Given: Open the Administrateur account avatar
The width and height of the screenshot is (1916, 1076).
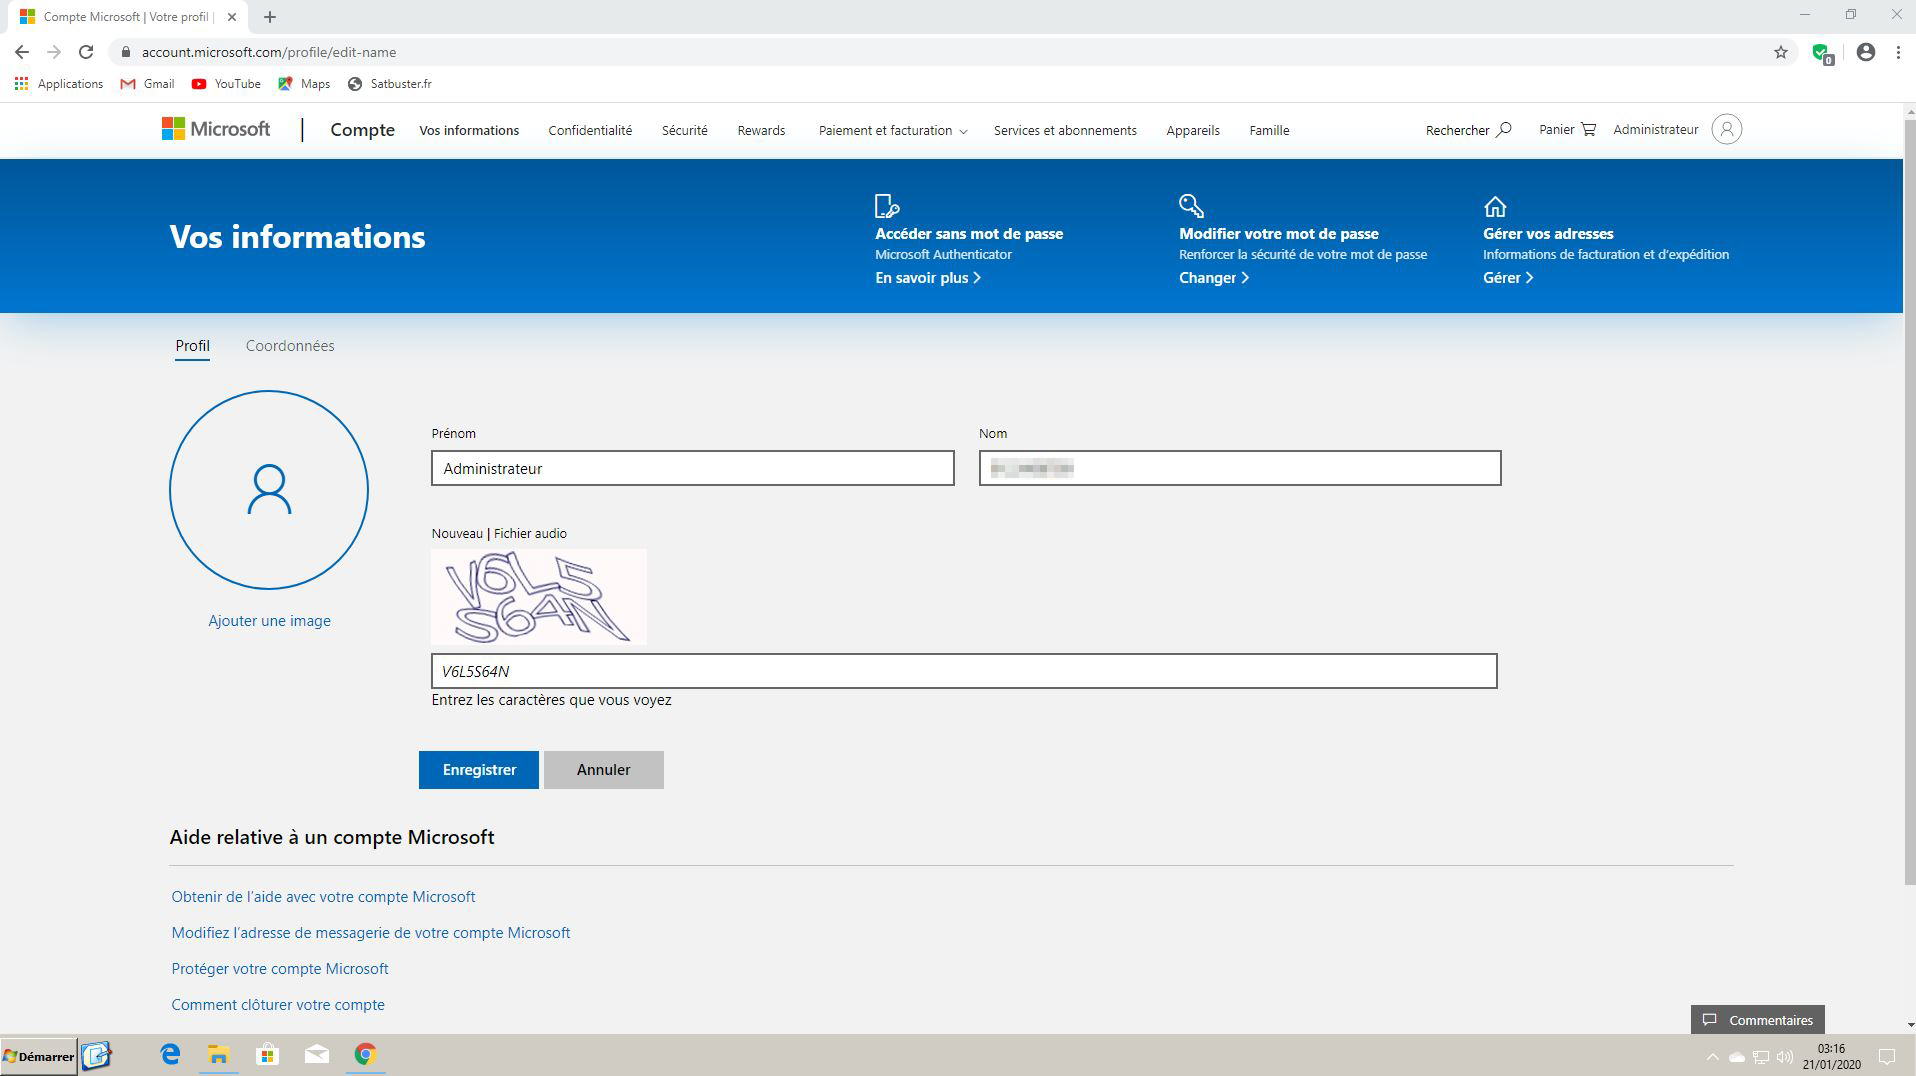Looking at the screenshot, I should [x=1726, y=129].
